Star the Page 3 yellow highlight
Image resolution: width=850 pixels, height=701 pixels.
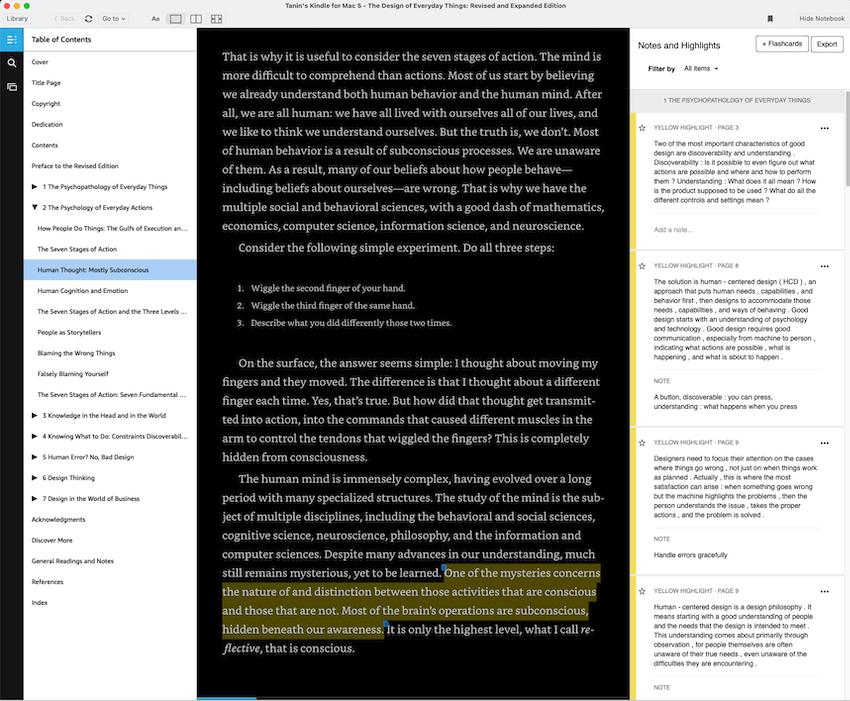(x=642, y=128)
